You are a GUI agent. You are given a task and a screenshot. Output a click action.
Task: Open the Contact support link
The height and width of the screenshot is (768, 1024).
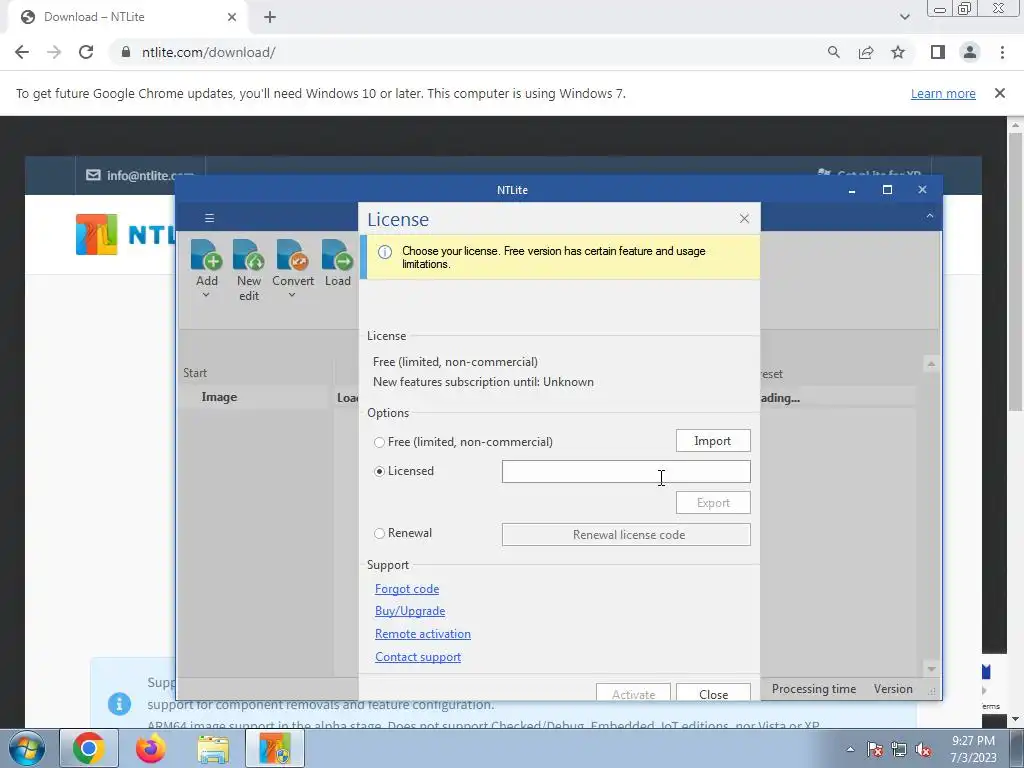click(x=418, y=657)
